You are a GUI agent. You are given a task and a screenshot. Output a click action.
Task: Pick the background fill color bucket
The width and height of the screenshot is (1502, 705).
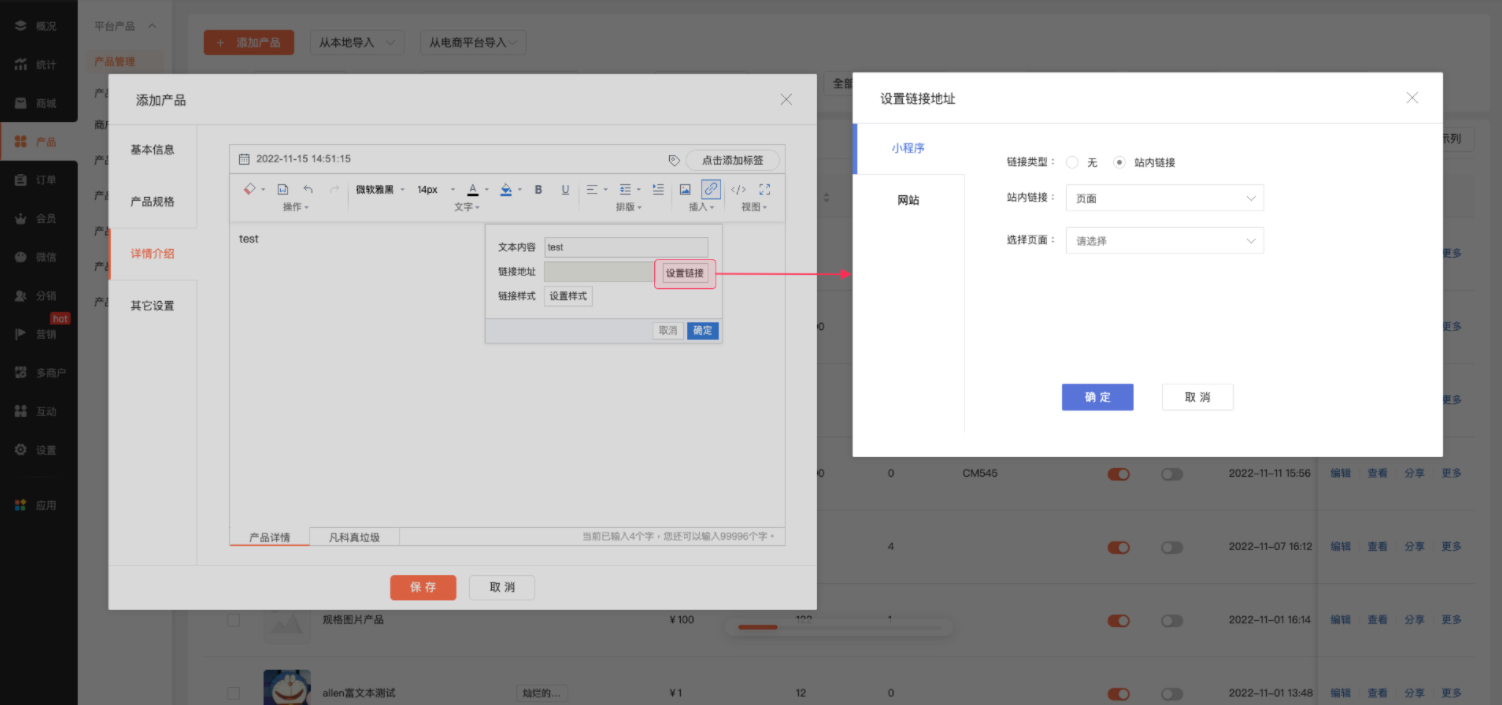click(x=506, y=189)
